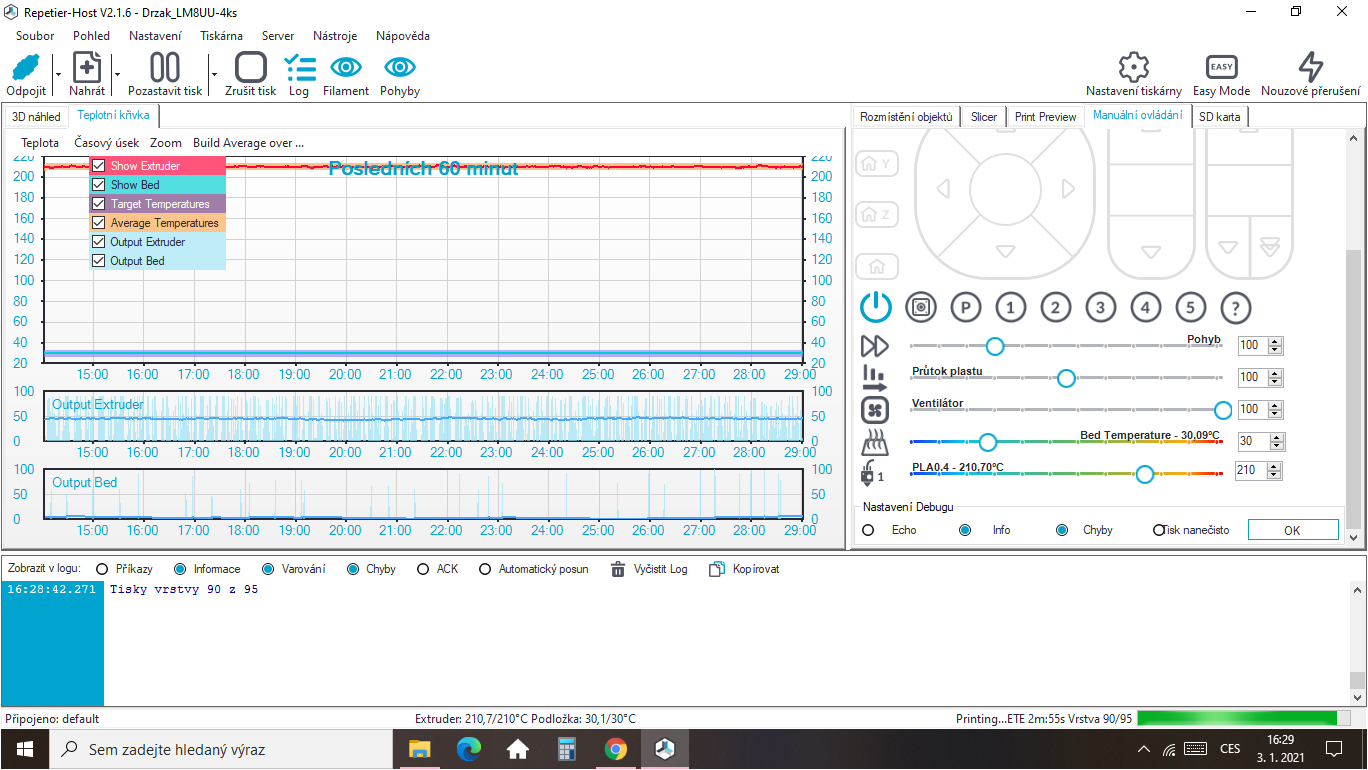This screenshot has height=770, width=1368.
Task: Open Nastavení tiskárny gear icon
Action: [x=1133, y=68]
